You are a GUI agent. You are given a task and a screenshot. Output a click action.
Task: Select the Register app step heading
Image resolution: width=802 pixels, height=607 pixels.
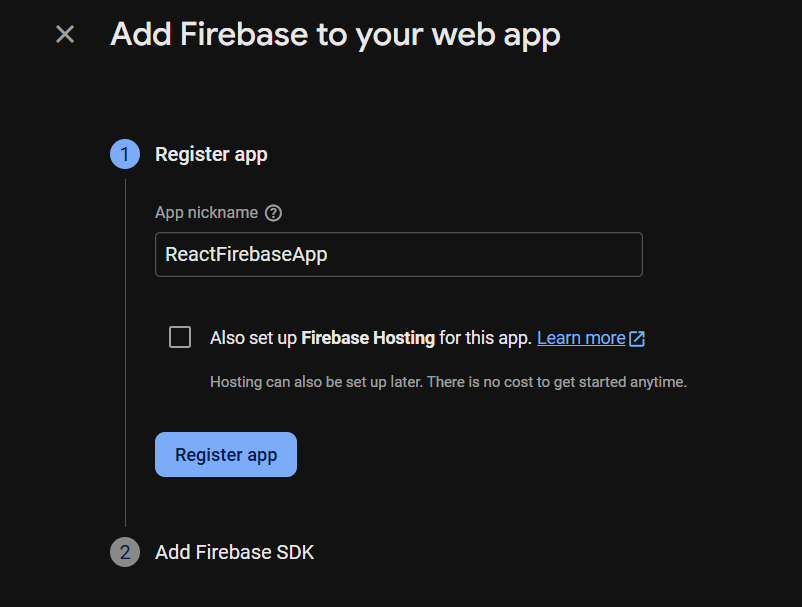point(211,154)
